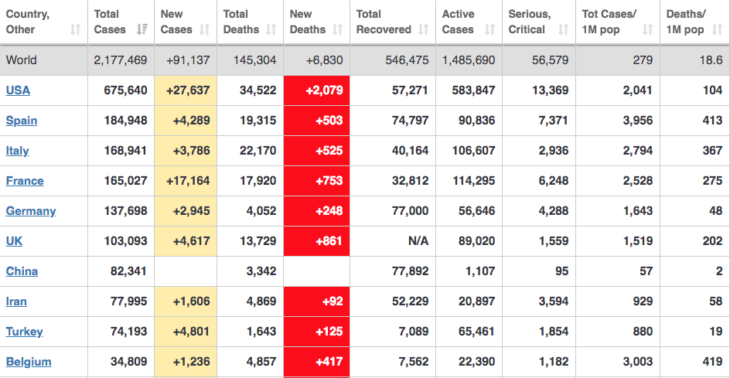Image resolution: width=730 pixels, height=378 pixels.
Task: Open the UK link
Action: coord(14,241)
